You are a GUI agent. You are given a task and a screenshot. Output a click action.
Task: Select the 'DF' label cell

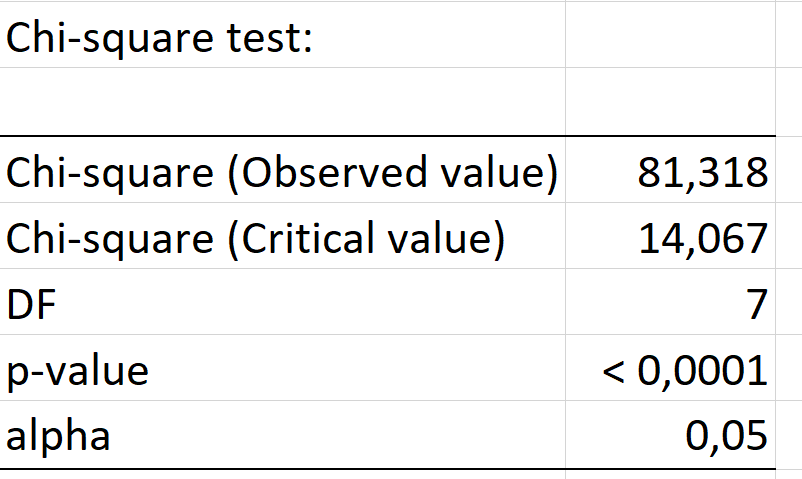click(282, 302)
